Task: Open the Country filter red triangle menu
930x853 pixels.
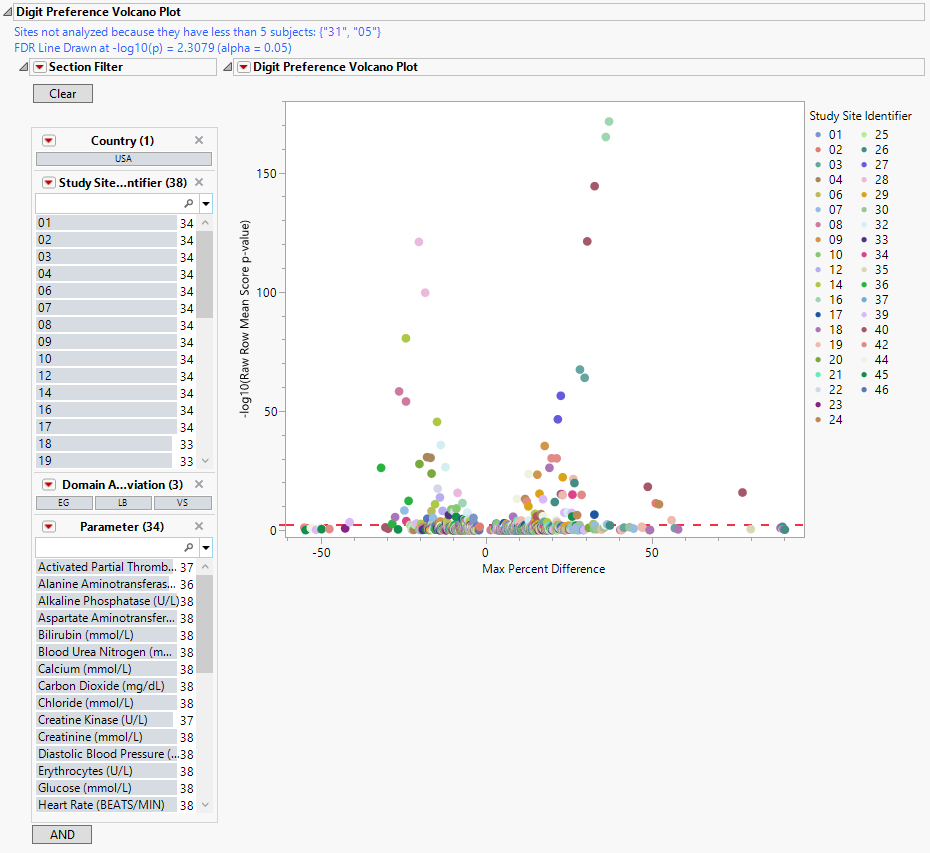Action: (48, 141)
